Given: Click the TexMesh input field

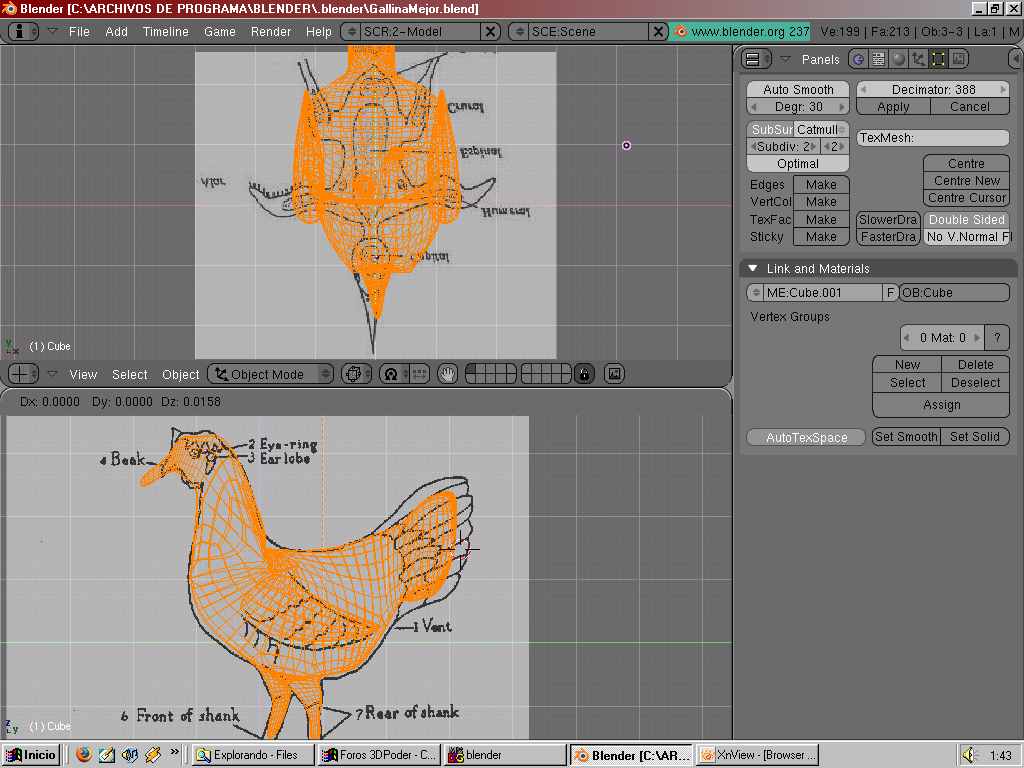Looking at the screenshot, I should [933, 138].
